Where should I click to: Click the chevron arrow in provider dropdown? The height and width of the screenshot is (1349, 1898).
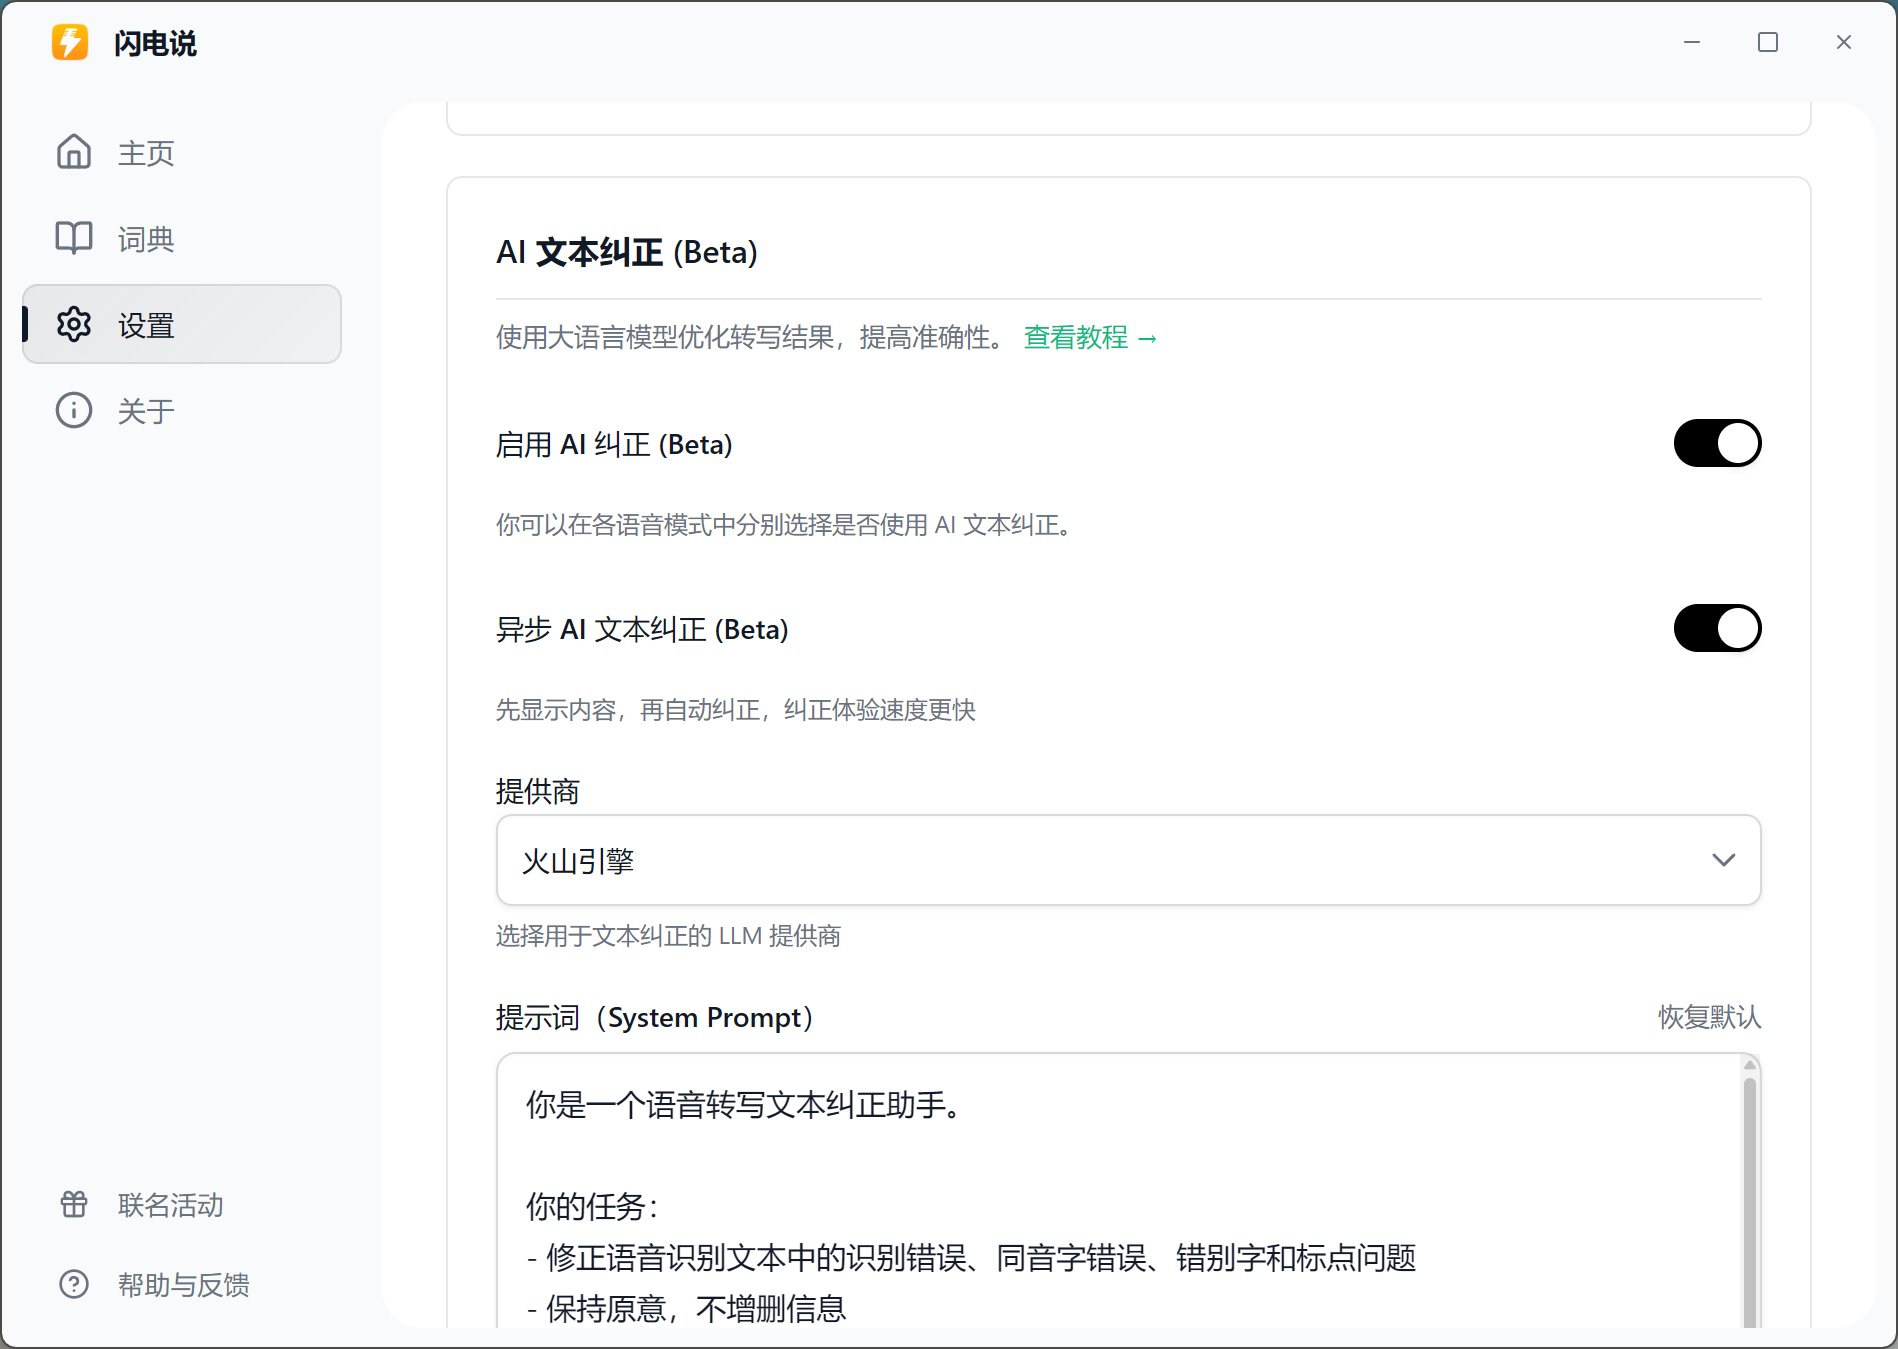[x=1723, y=861]
